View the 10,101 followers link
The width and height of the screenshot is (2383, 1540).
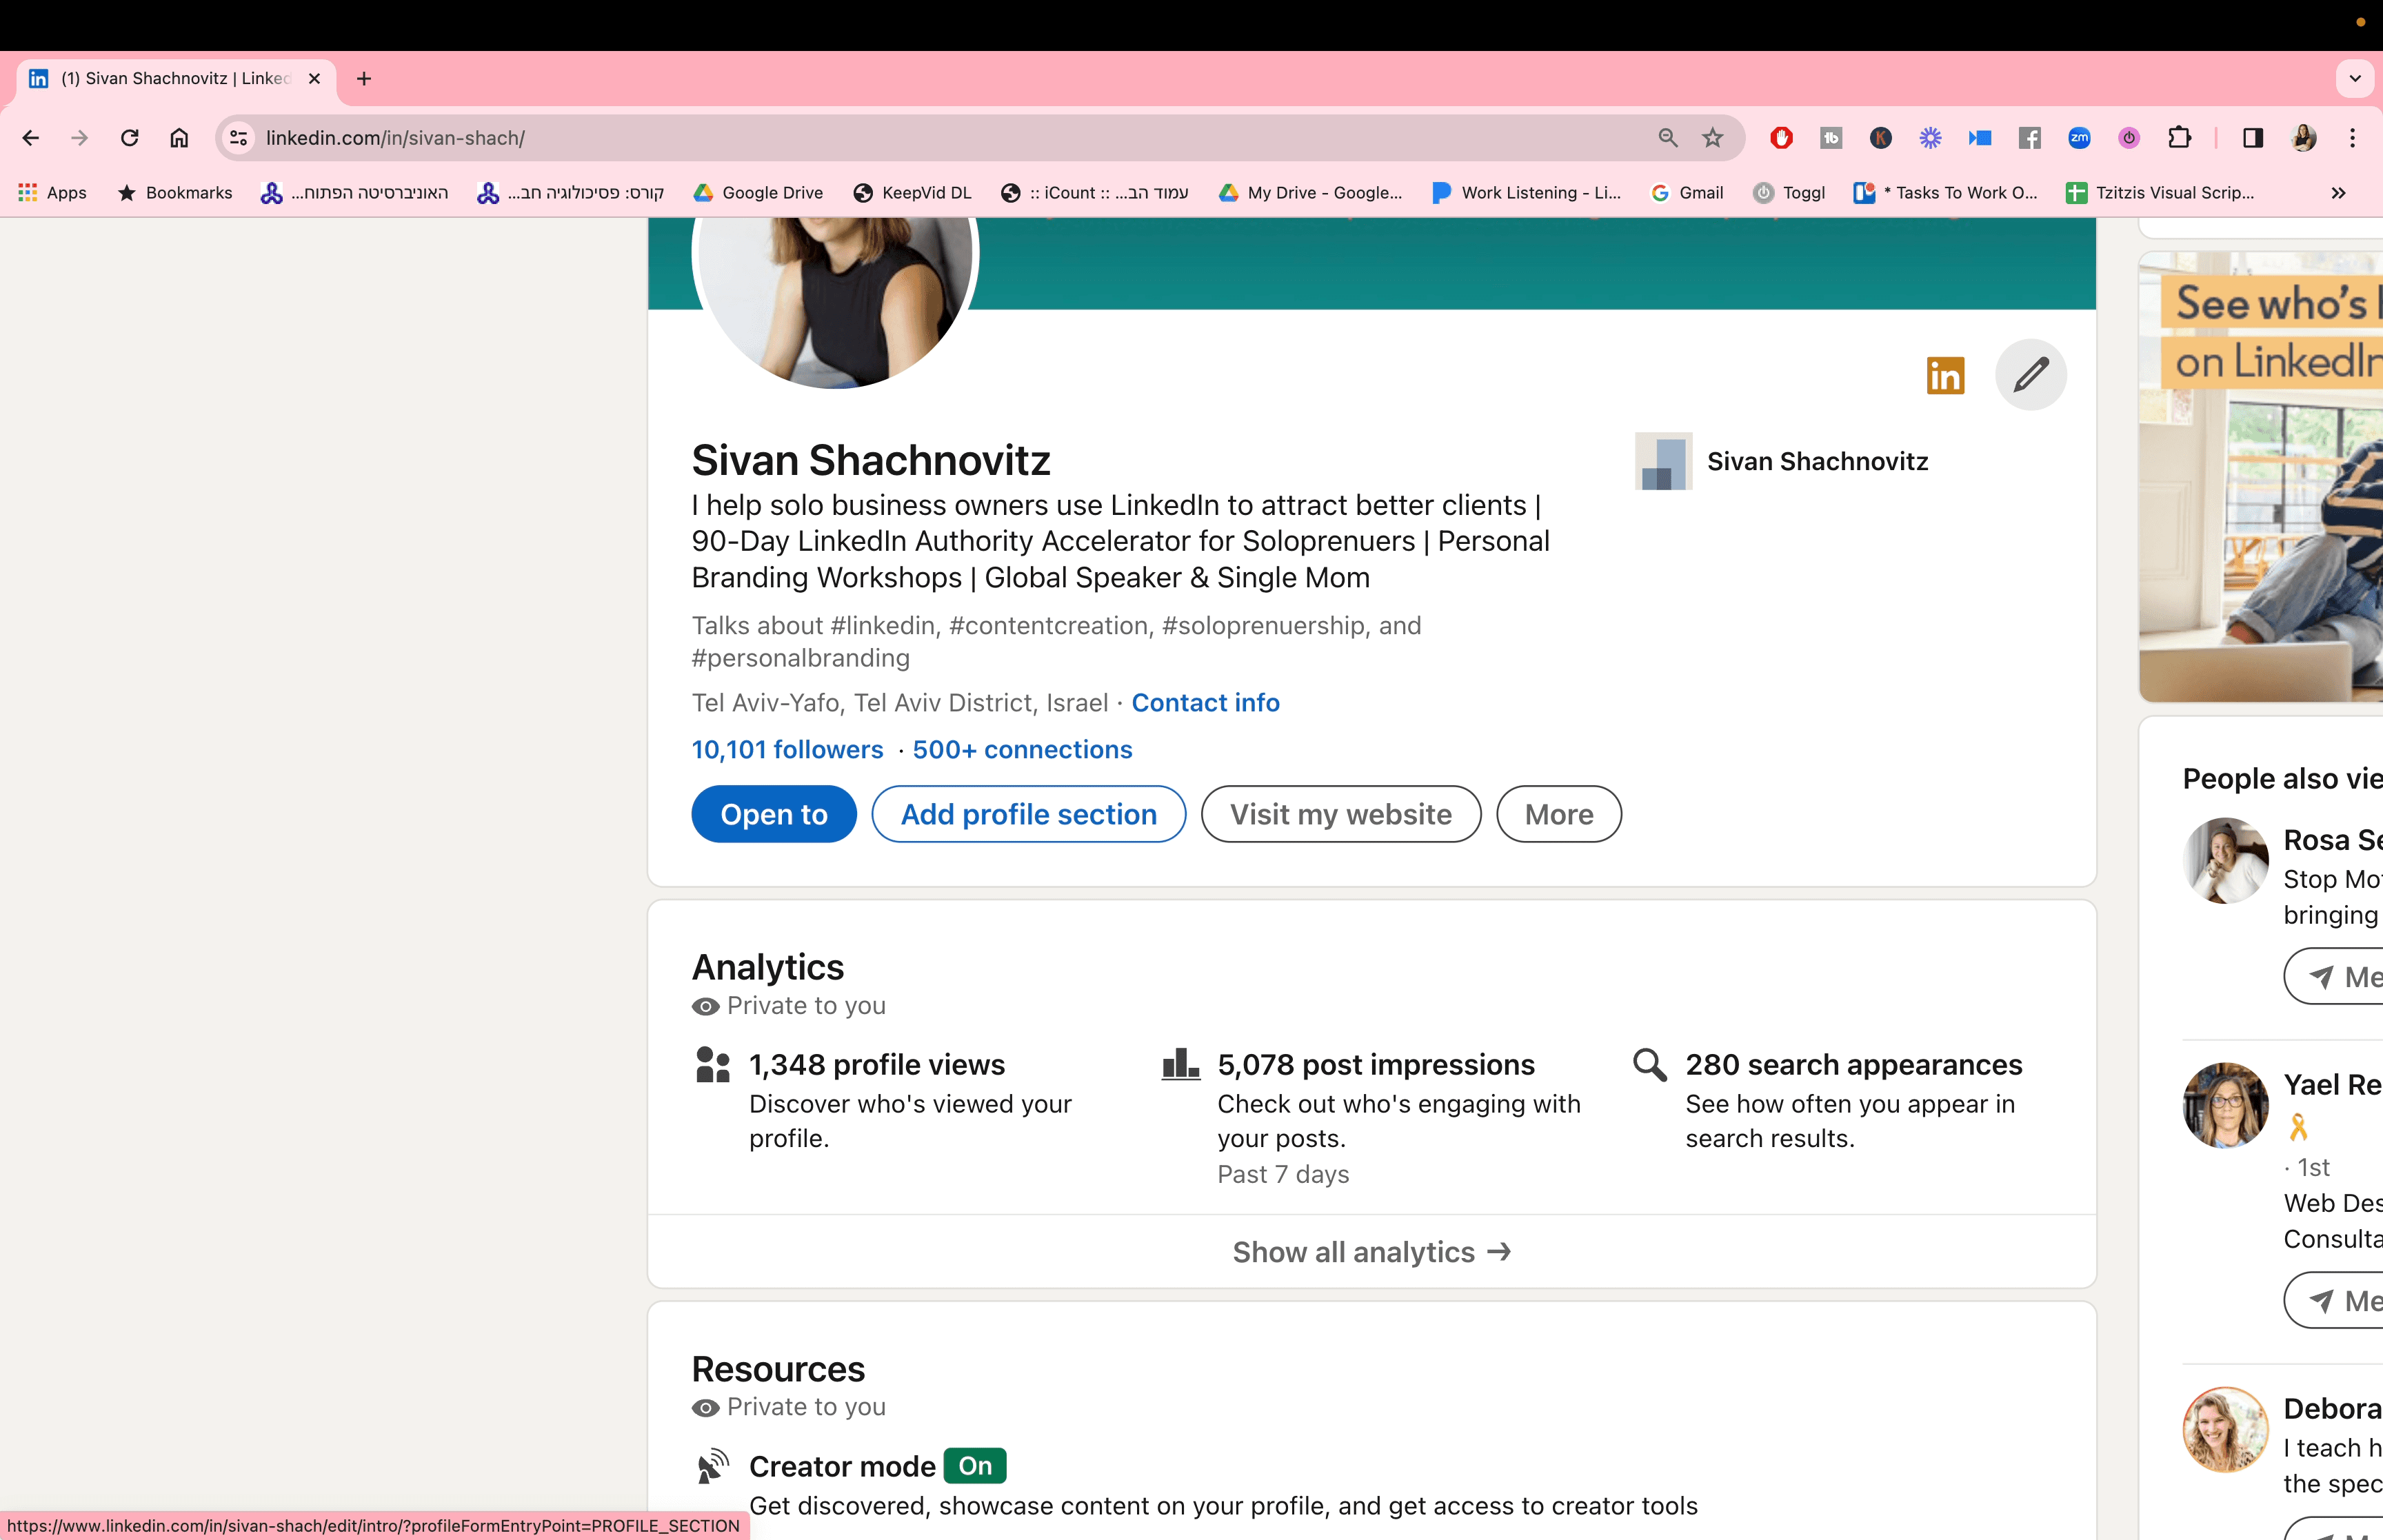[787, 750]
